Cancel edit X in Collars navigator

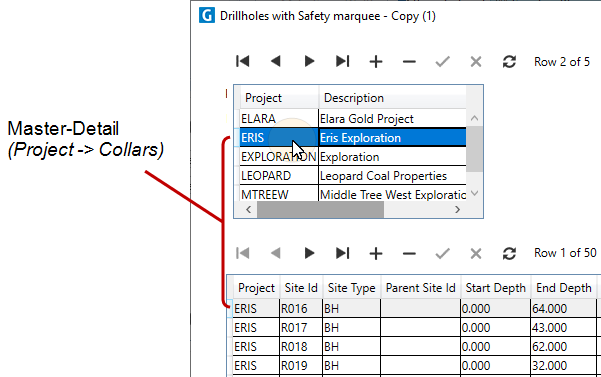[476, 253]
